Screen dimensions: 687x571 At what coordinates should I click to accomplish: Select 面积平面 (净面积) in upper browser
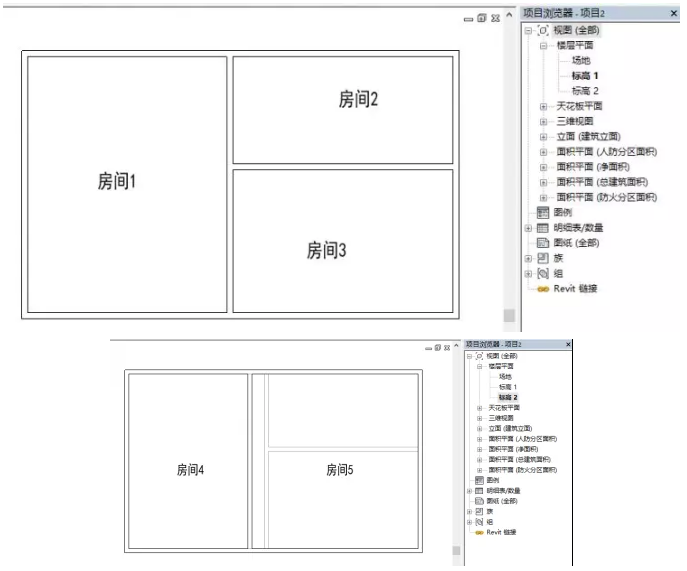pyautogui.click(x=596, y=167)
